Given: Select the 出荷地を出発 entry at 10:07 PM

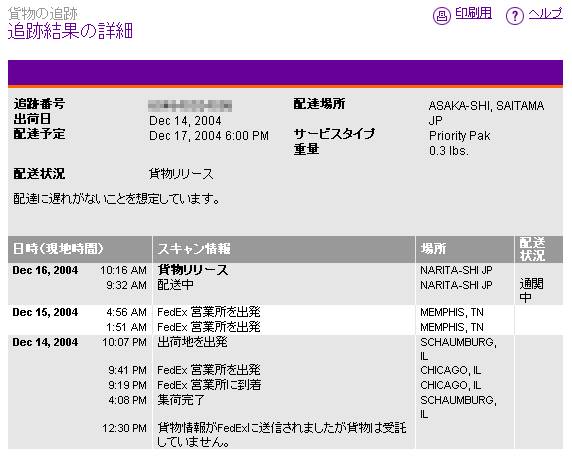Looking at the screenshot, I should tap(192, 342).
